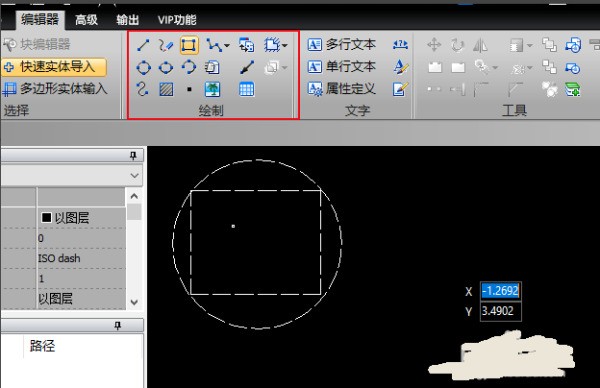Select the diagonal arrow leader tool

click(x=247, y=67)
